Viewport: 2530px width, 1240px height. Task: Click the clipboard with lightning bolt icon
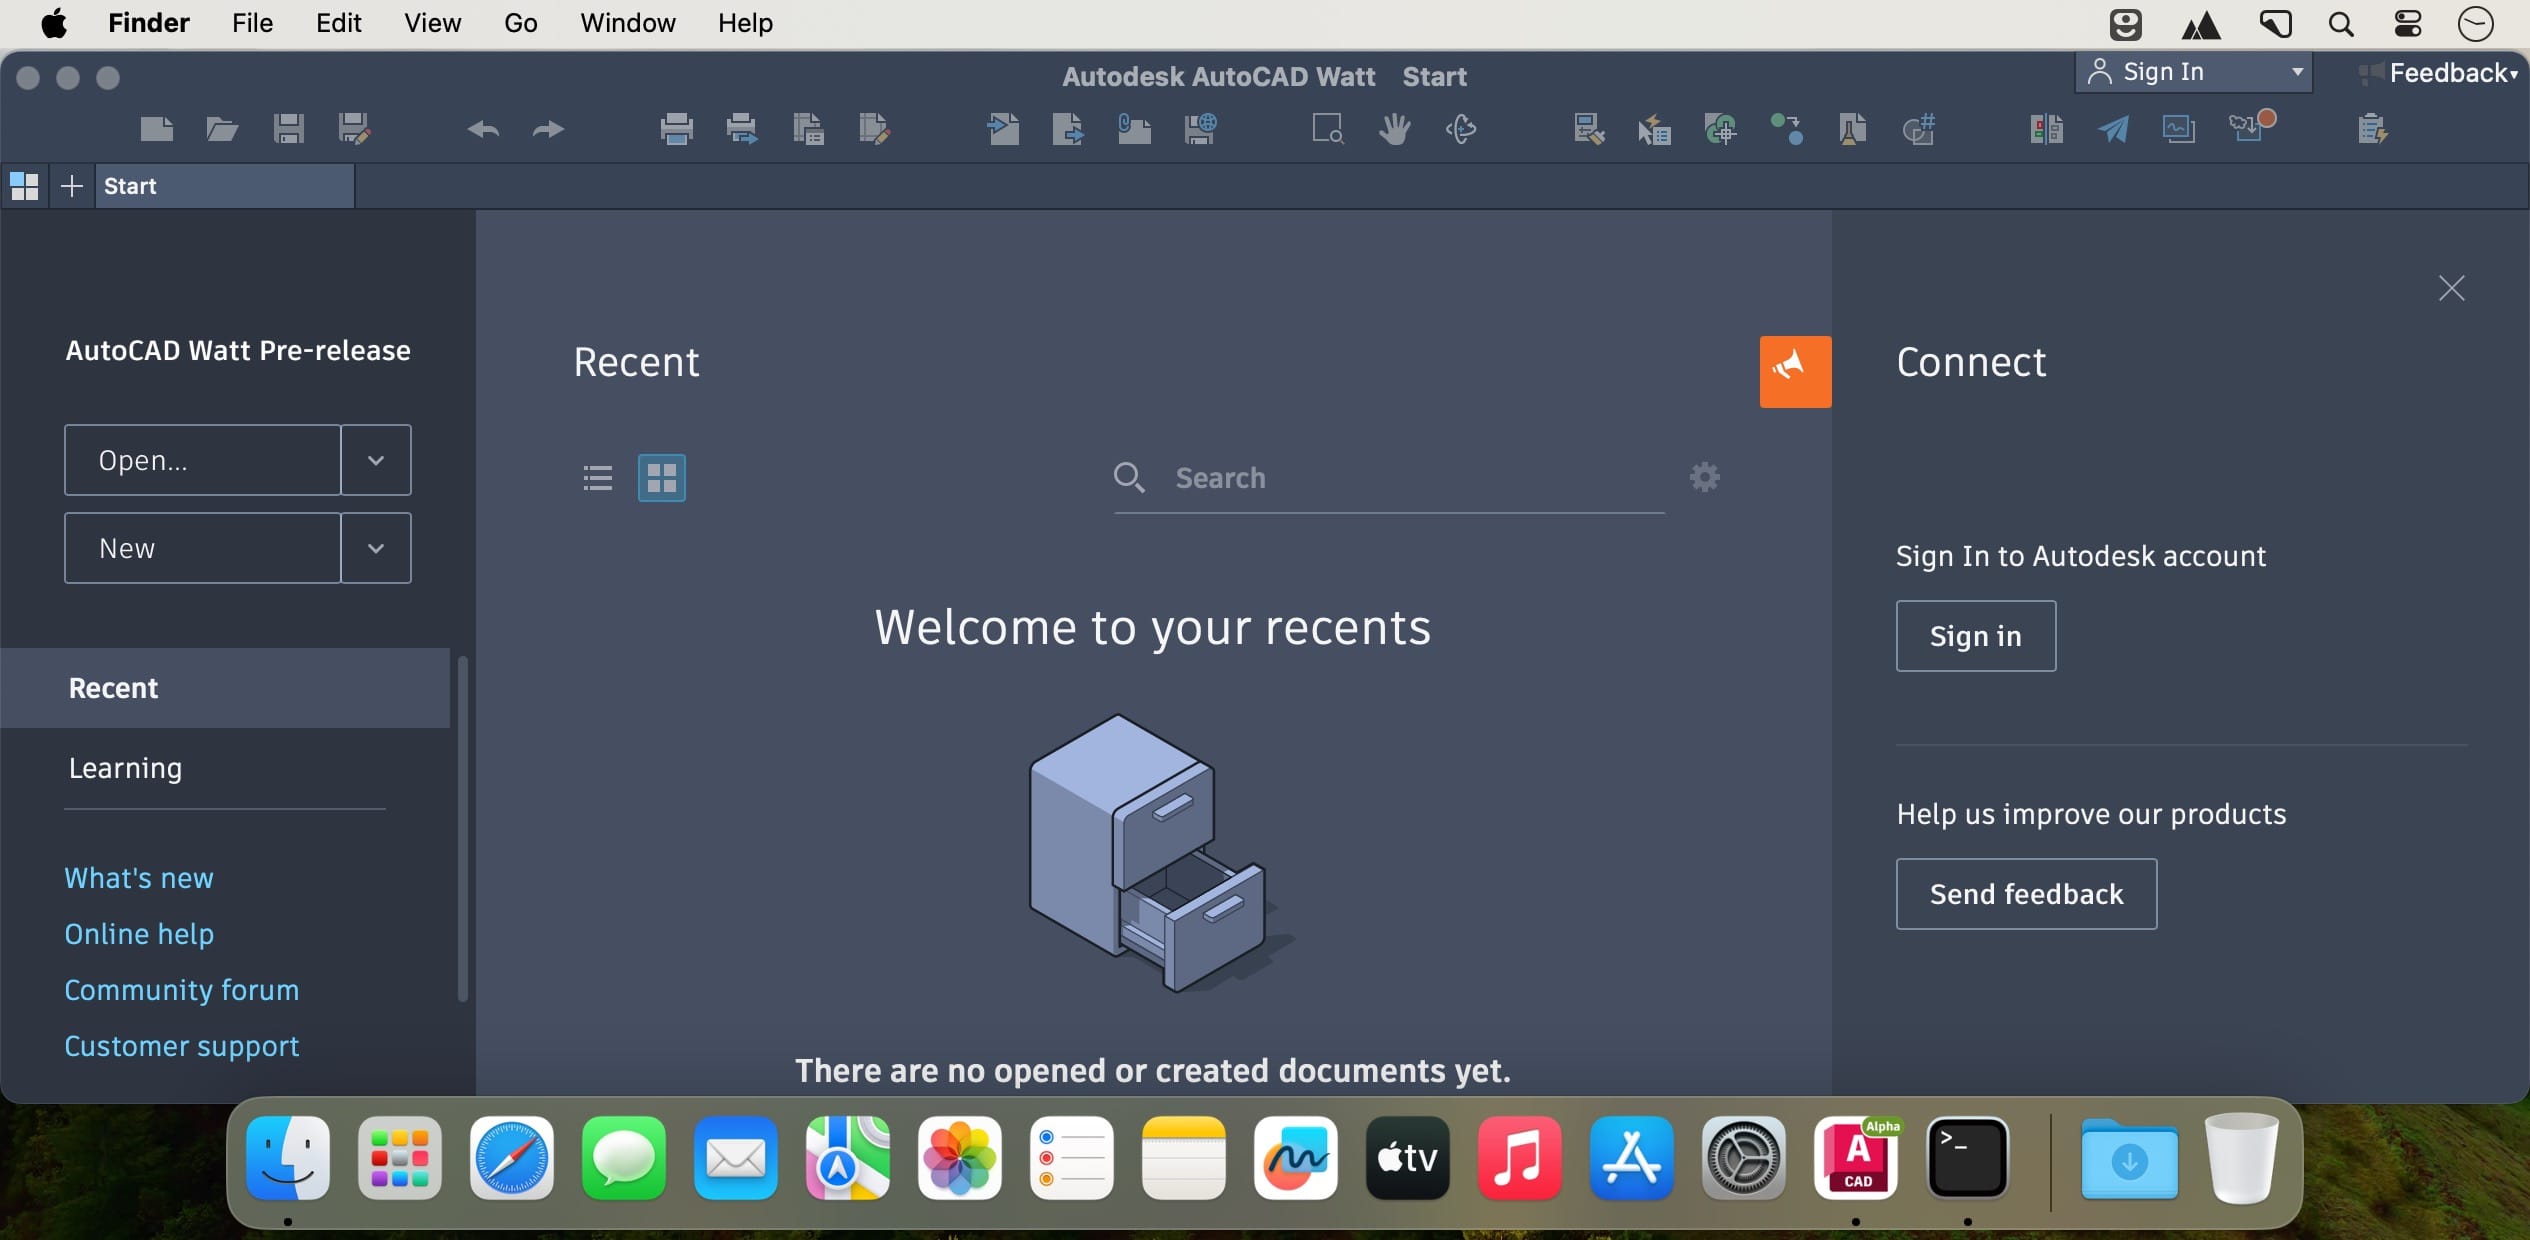(x=2373, y=129)
